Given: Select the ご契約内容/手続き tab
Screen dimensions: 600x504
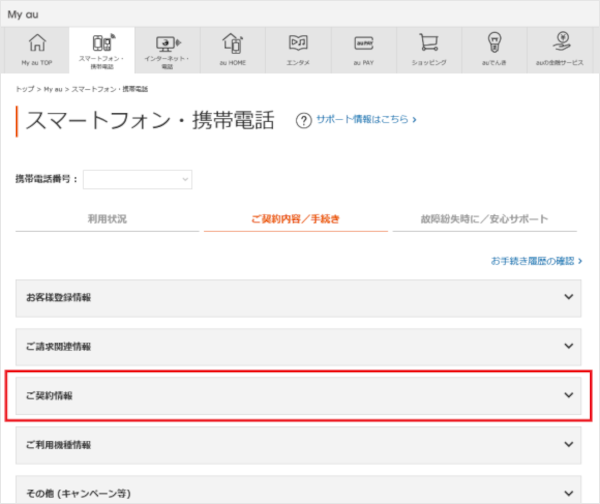Looking at the screenshot, I should coord(295,218).
